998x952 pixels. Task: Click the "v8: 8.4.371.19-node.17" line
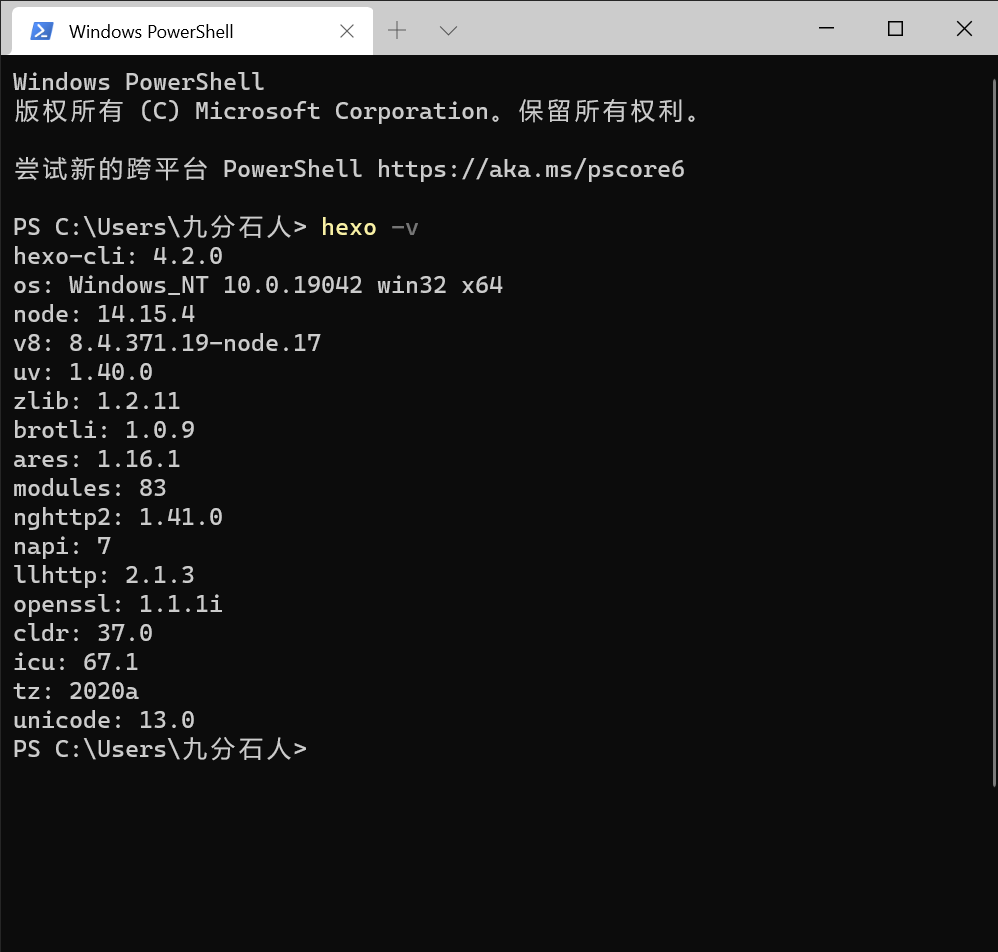tap(167, 344)
